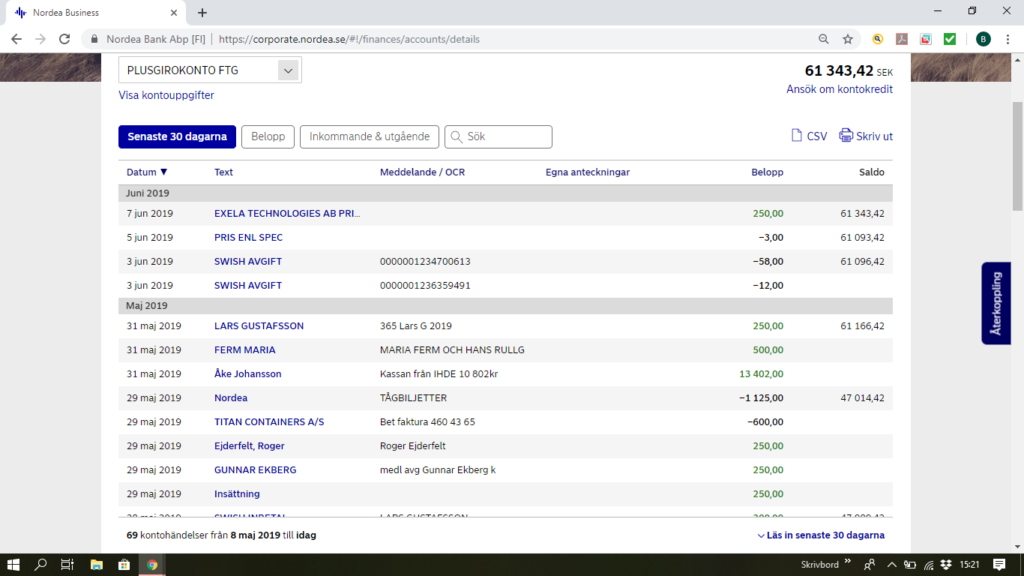
Task: Click the browser back arrow
Action: point(16,39)
